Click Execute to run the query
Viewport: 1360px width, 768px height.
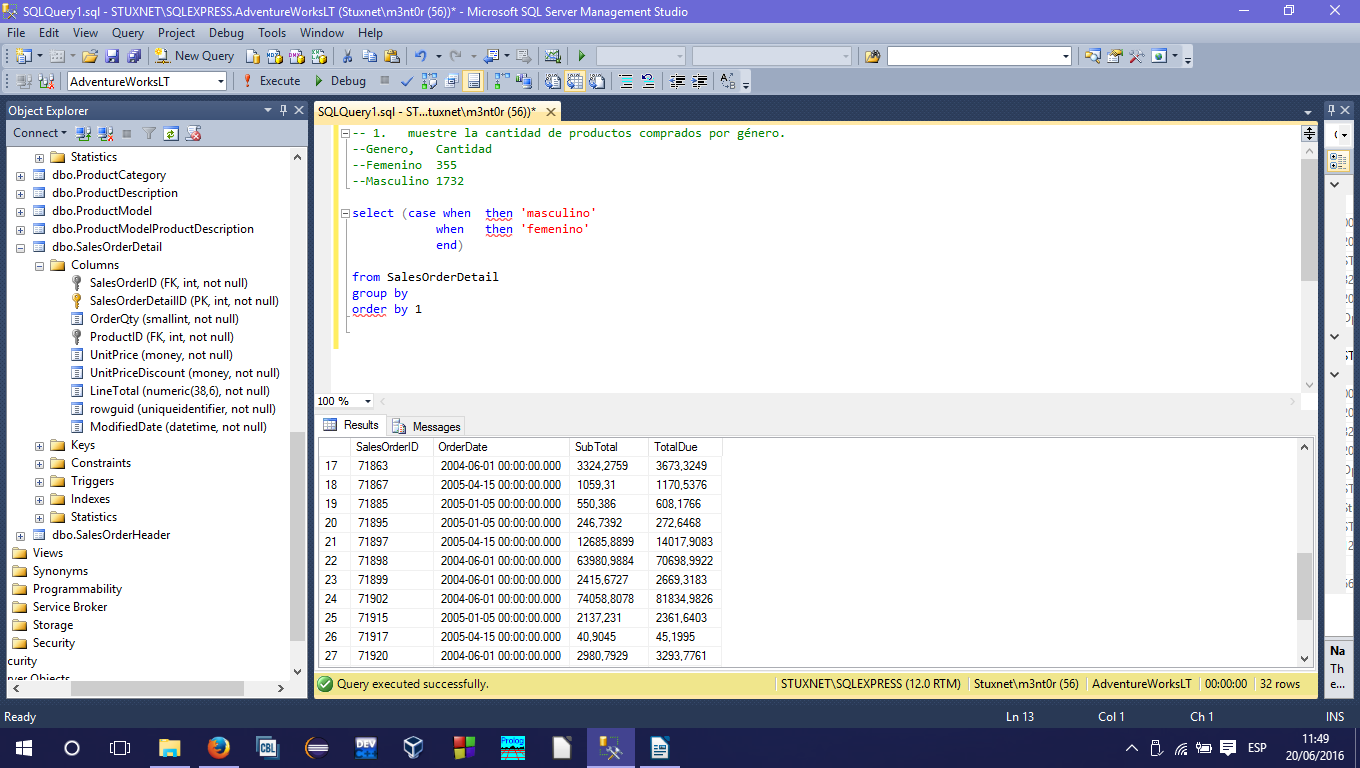click(271, 81)
